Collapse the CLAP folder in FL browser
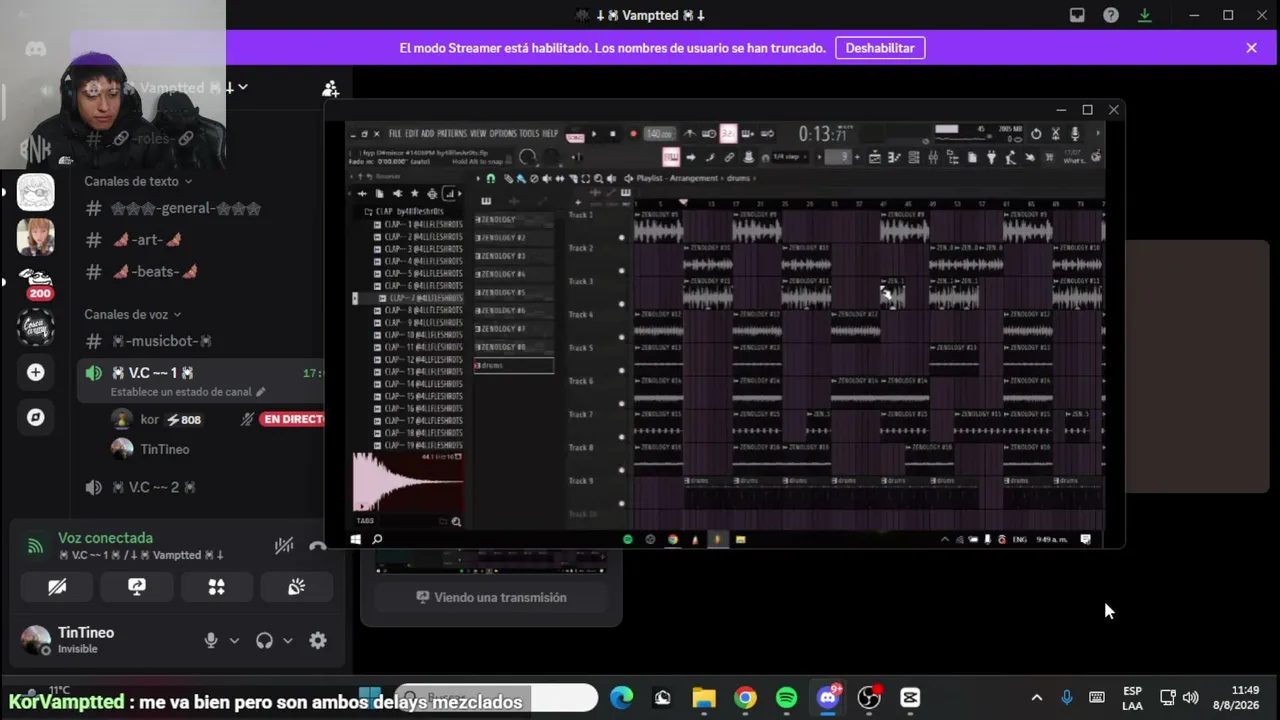Viewport: 1280px width, 720px height. [x=368, y=212]
